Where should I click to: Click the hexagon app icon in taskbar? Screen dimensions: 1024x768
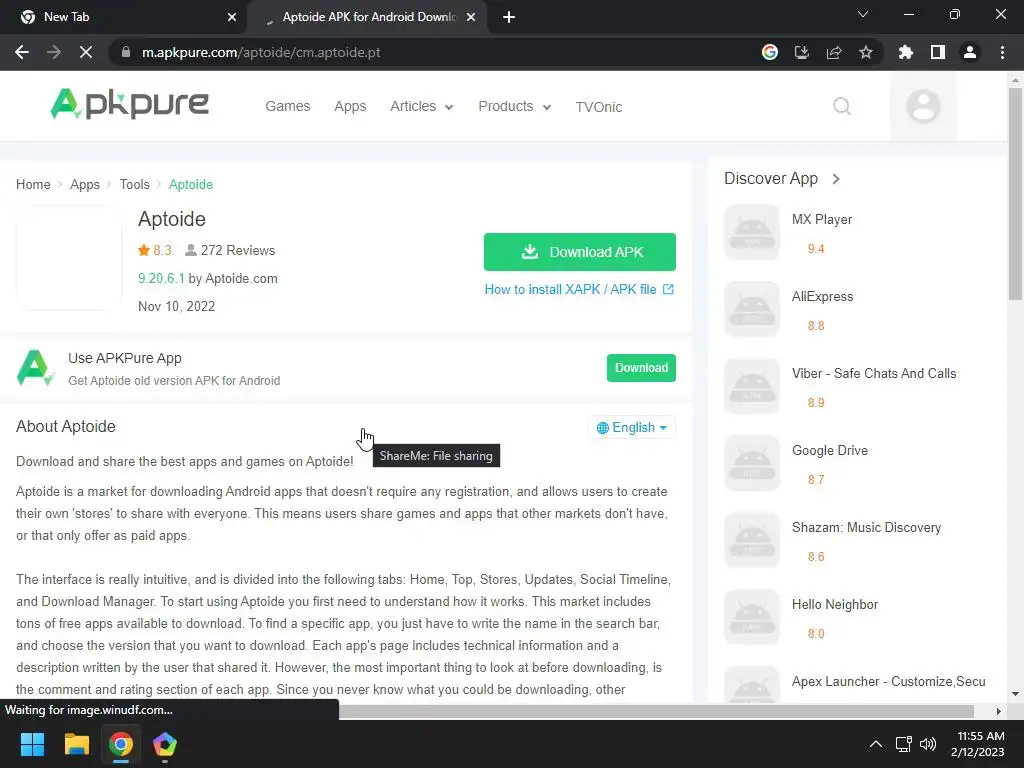(165, 744)
